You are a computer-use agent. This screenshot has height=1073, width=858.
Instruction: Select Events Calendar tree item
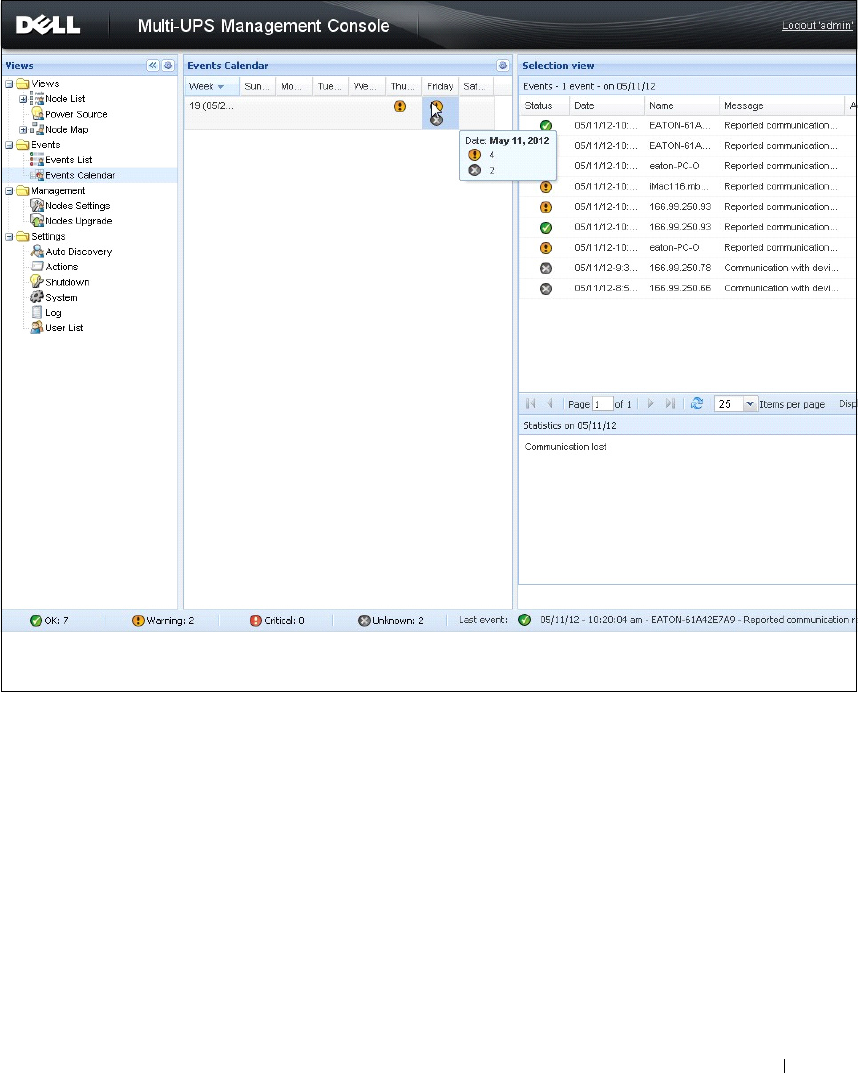(80, 175)
